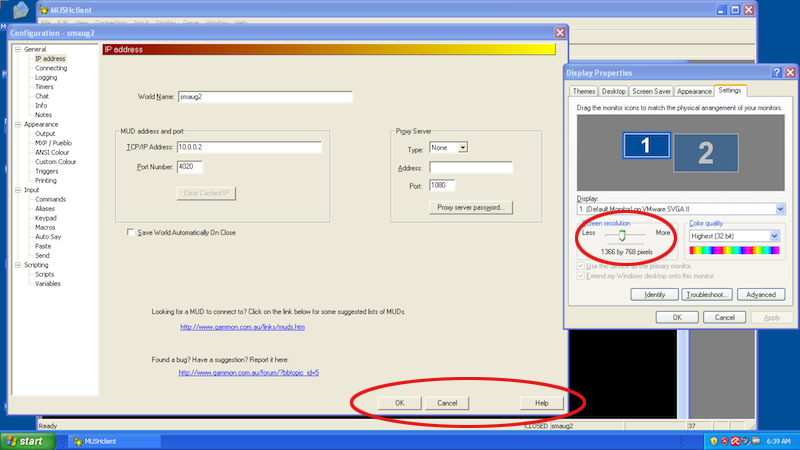
Task: Select MXP / Pueblo in the tree
Action: [x=53, y=143]
